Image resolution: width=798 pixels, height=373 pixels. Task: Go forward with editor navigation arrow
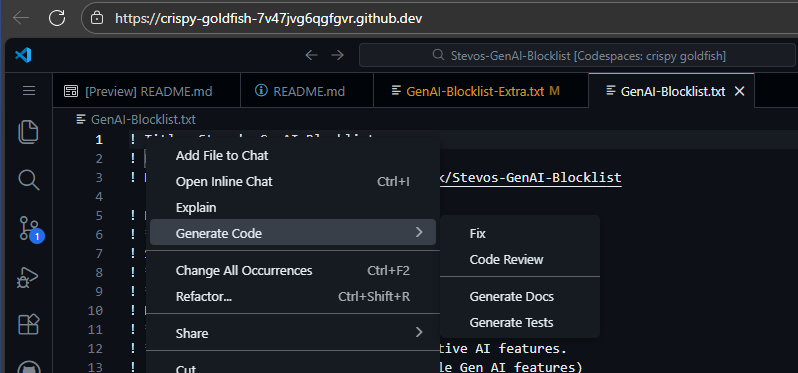pyautogui.click(x=337, y=55)
